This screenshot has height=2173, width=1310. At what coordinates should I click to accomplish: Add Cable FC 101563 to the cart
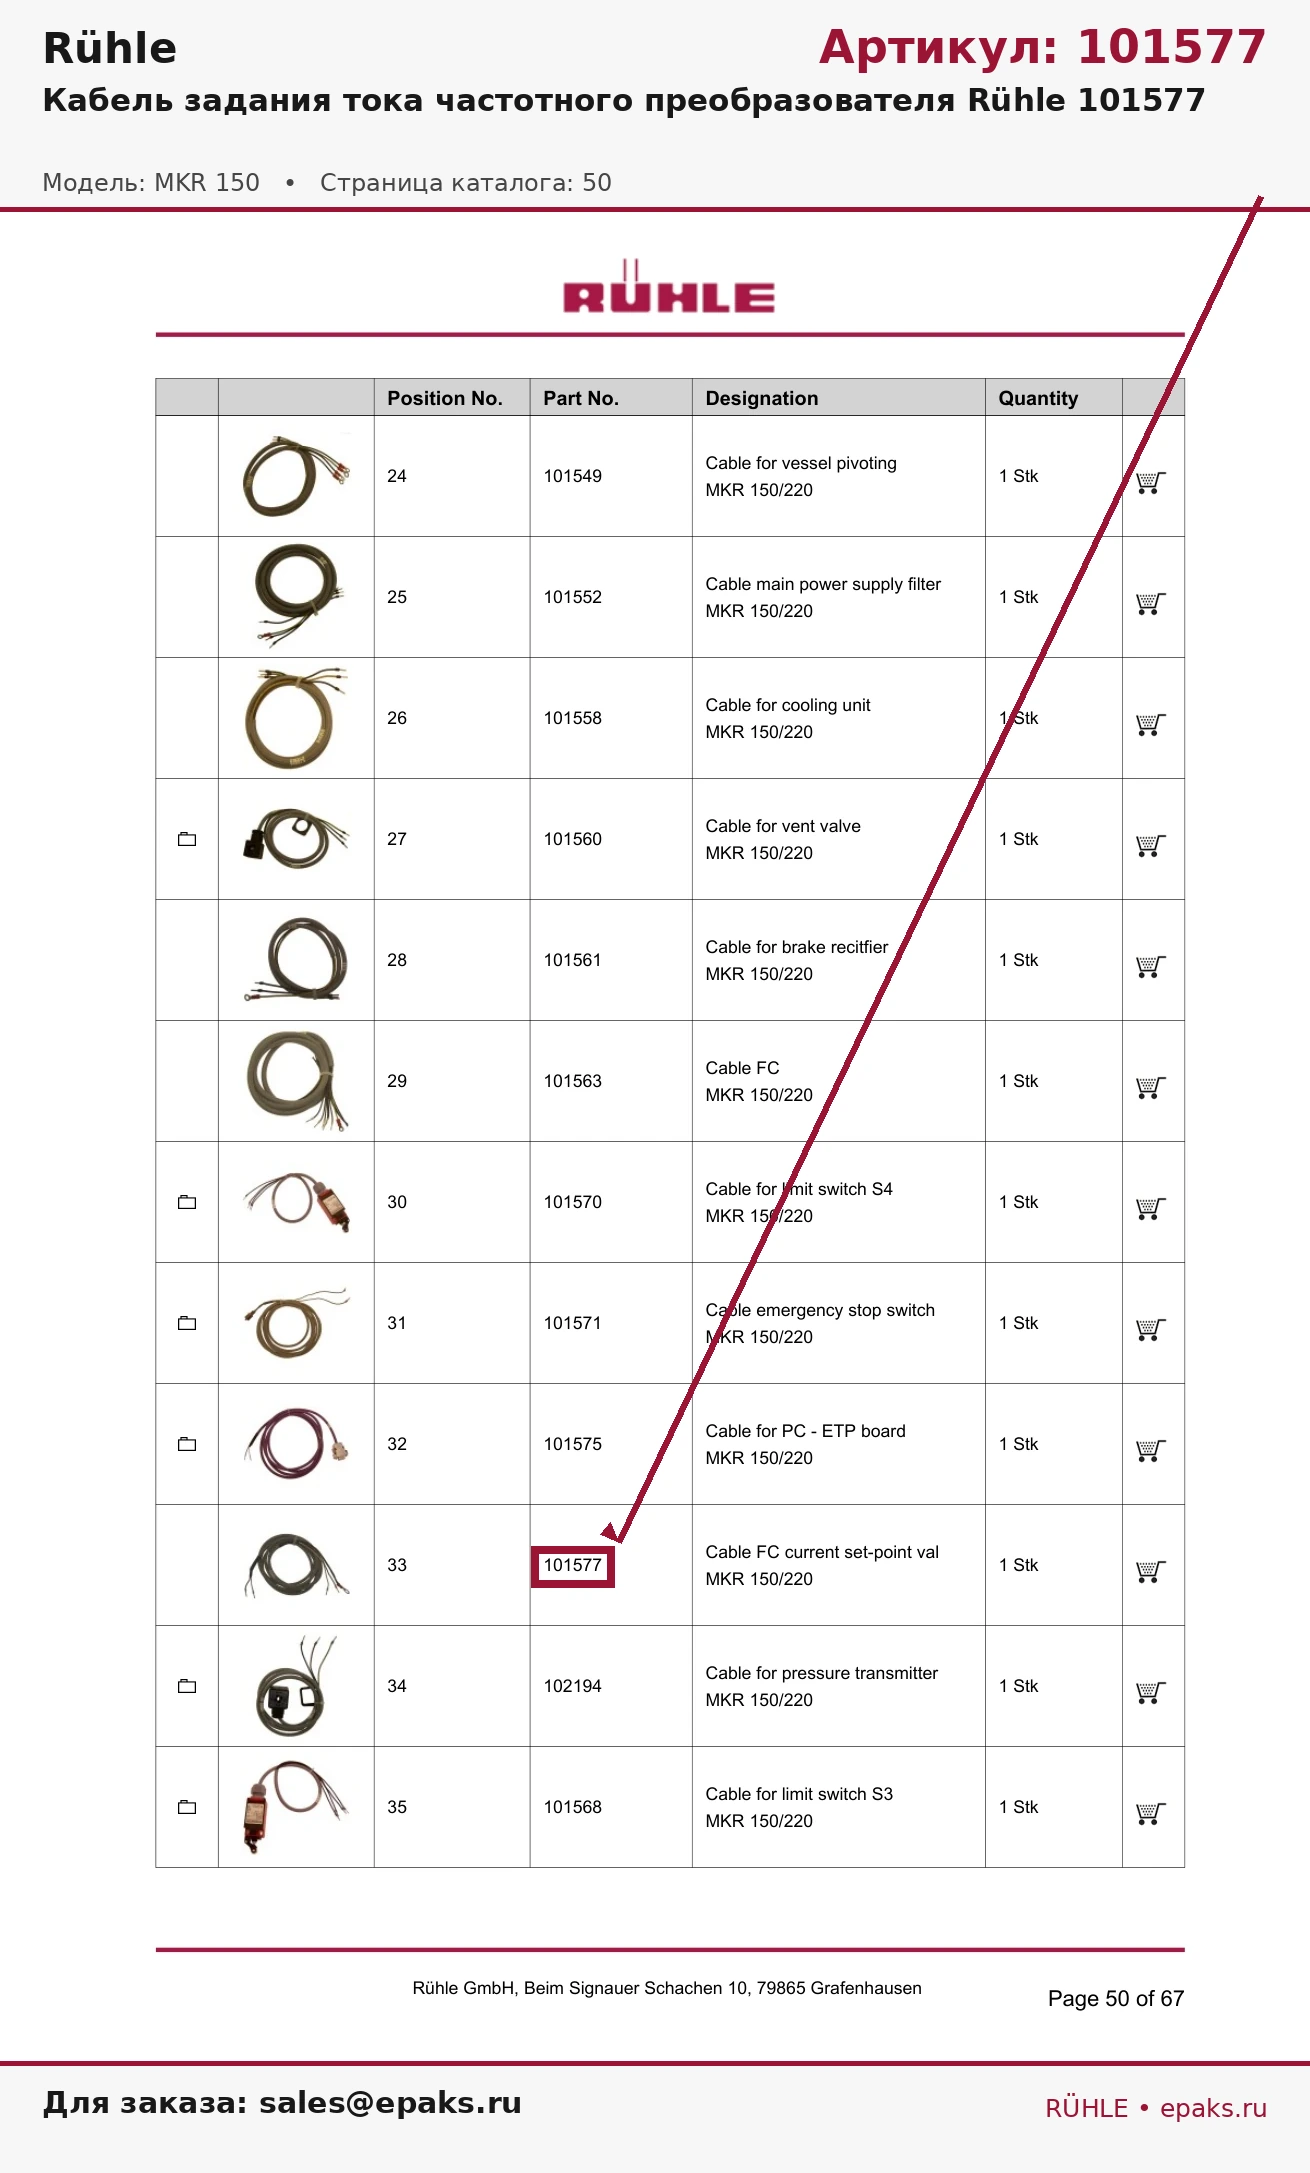click(1150, 1087)
